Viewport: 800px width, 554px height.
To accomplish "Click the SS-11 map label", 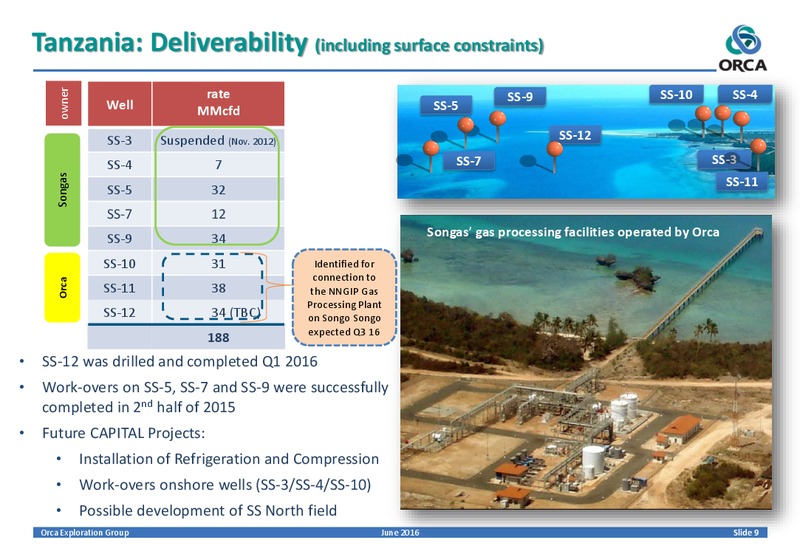I will pos(741,182).
